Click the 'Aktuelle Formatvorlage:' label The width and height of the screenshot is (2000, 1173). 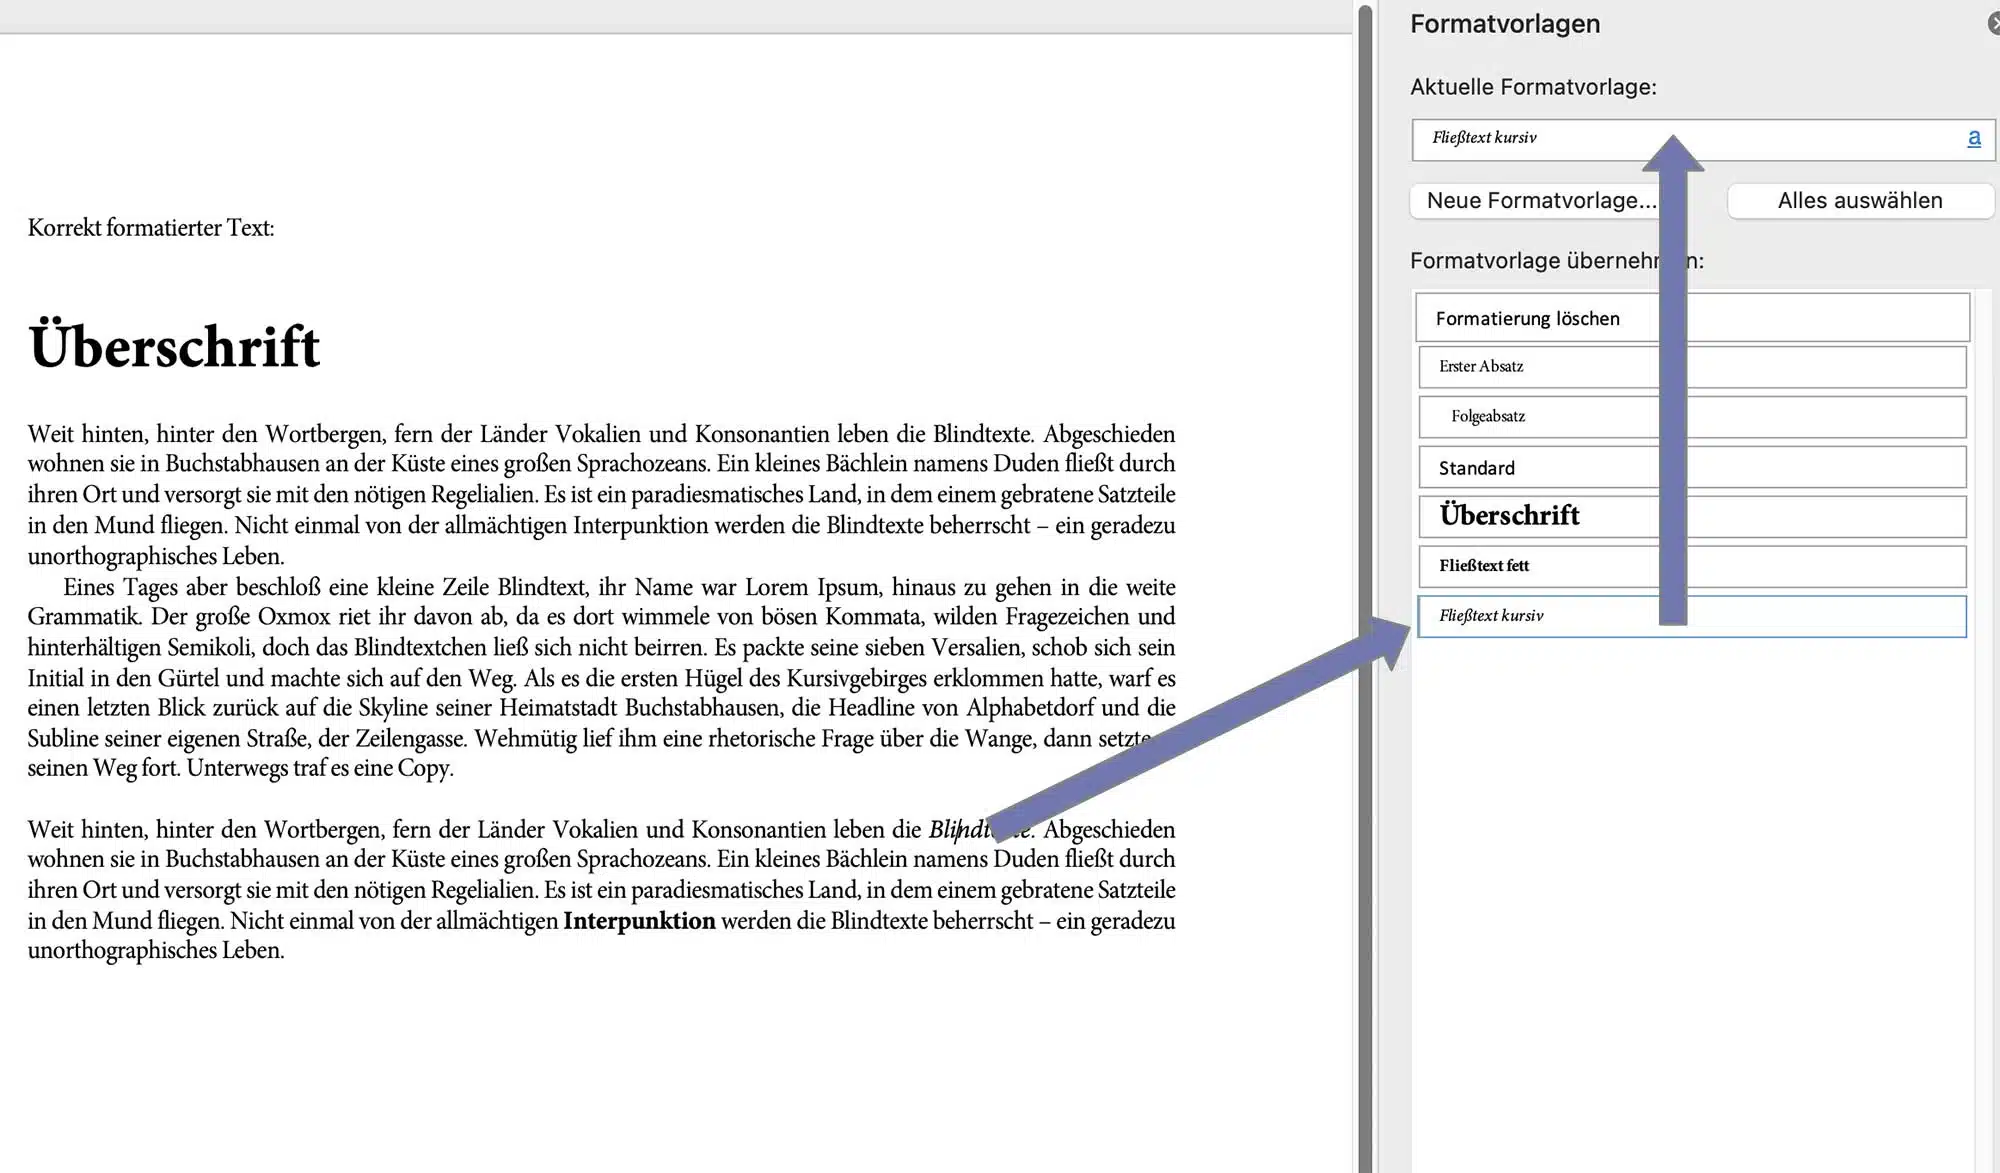(x=1533, y=87)
